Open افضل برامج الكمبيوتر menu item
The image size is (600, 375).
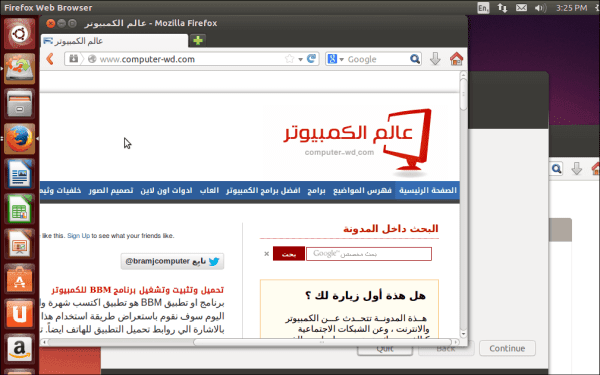tap(263, 190)
